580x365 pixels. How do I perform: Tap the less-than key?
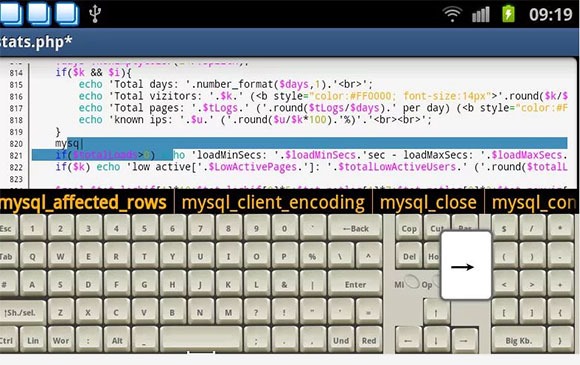pos(504,284)
